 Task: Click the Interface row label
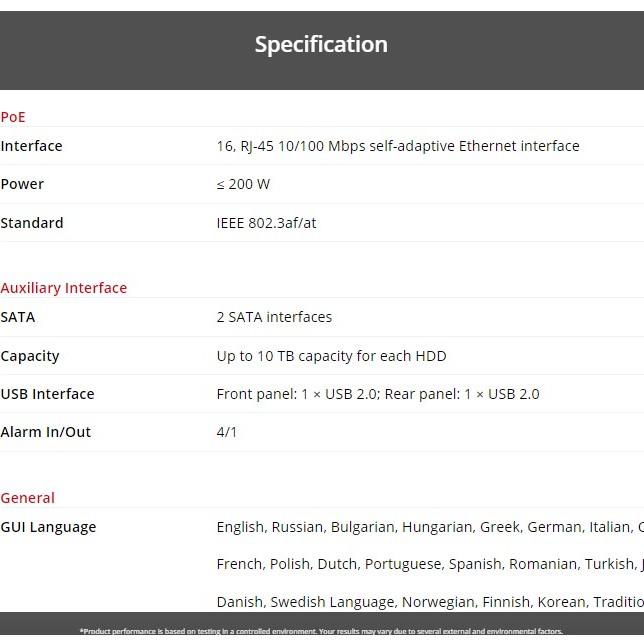tap(31, 146)
